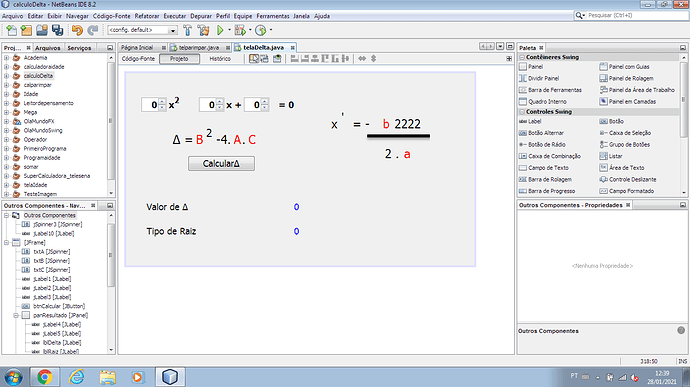Viewport: 690px width, 387px height.
Task: Collapse the JFrame navigator node
Action: (x=7, y=243)
